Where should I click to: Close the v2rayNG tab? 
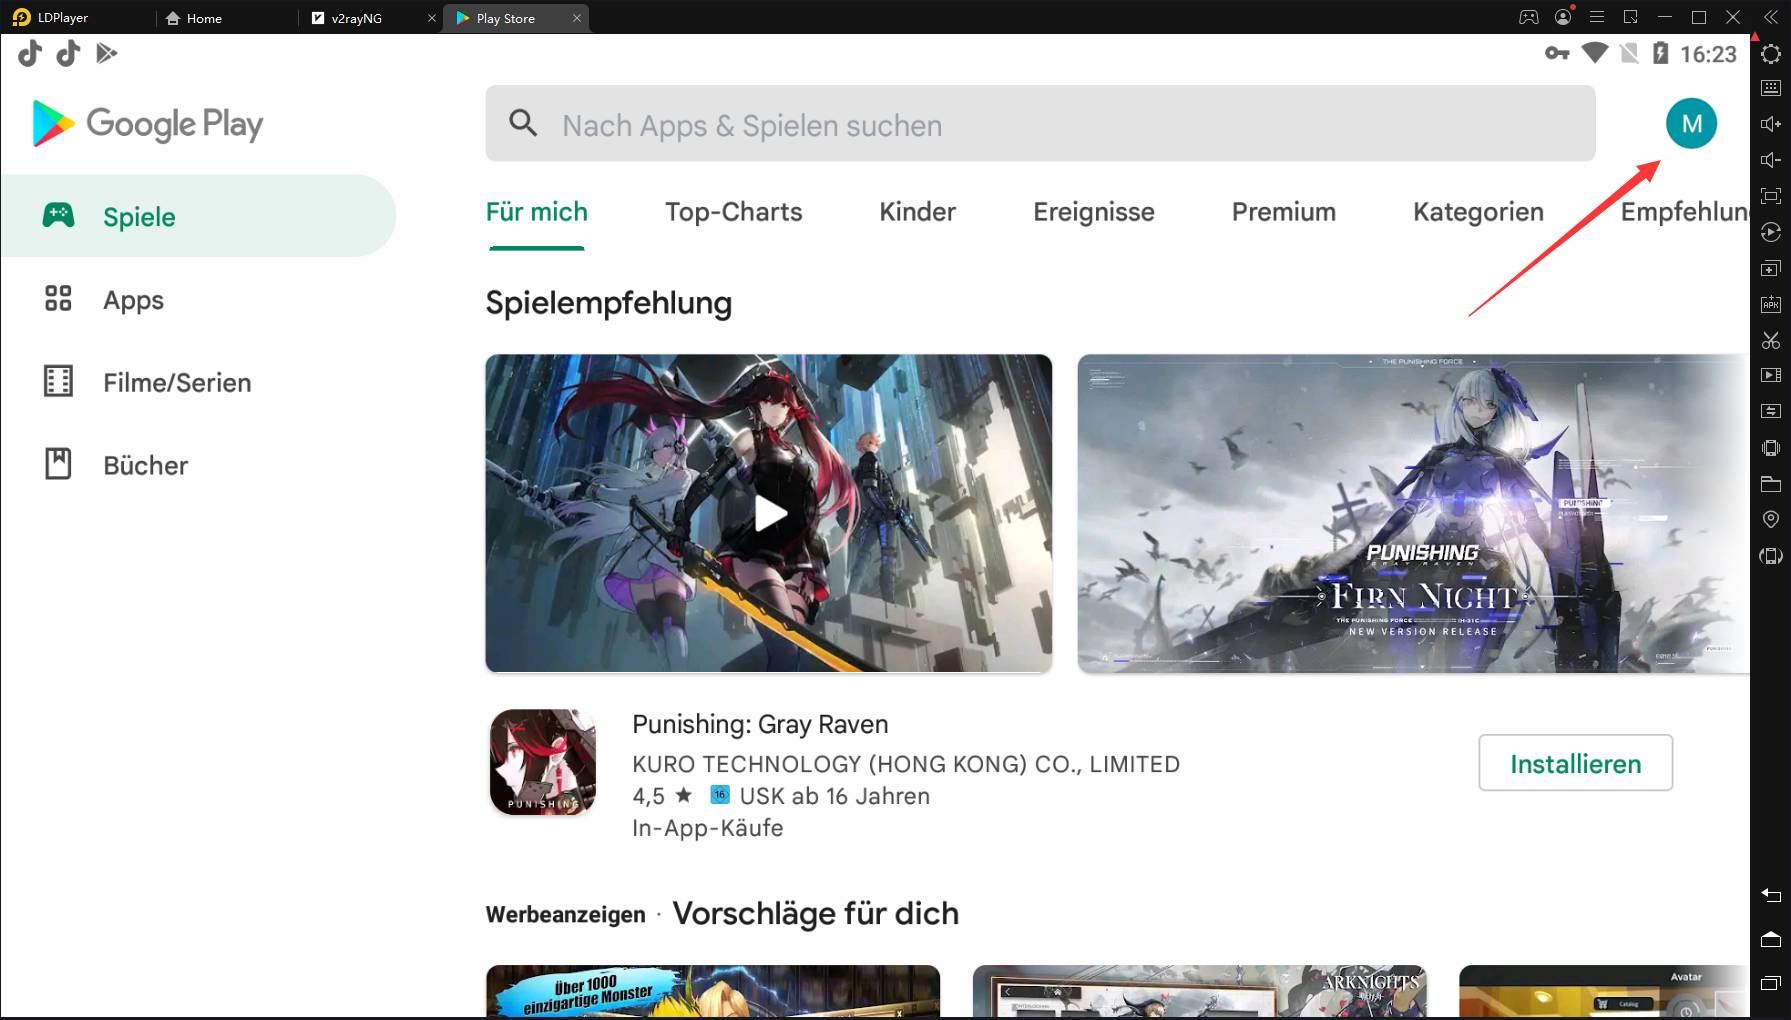coord(432,18)
